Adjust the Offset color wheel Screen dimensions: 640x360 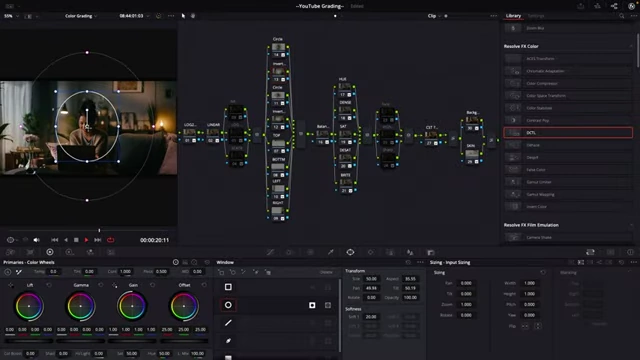pos(184,306)
